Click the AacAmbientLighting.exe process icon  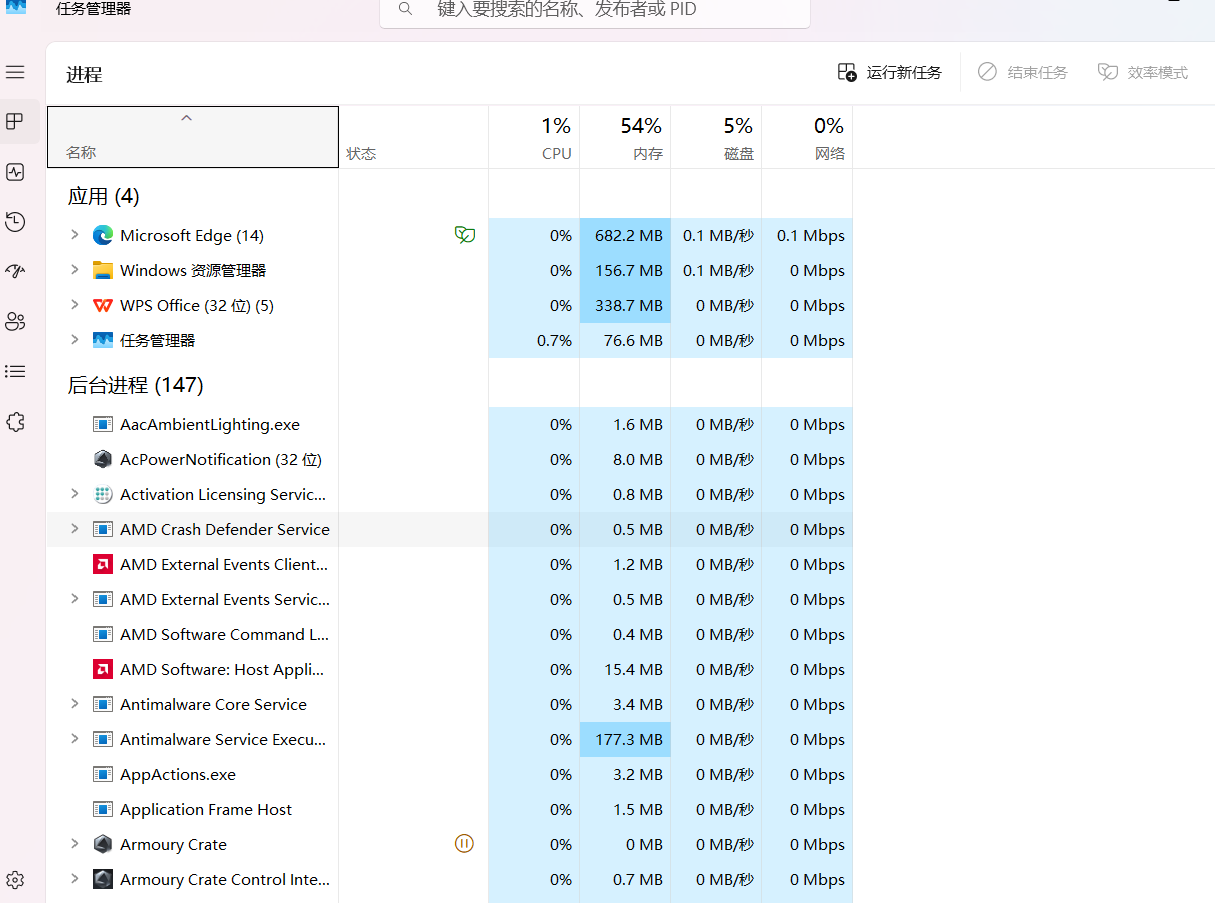coord(102,424)
